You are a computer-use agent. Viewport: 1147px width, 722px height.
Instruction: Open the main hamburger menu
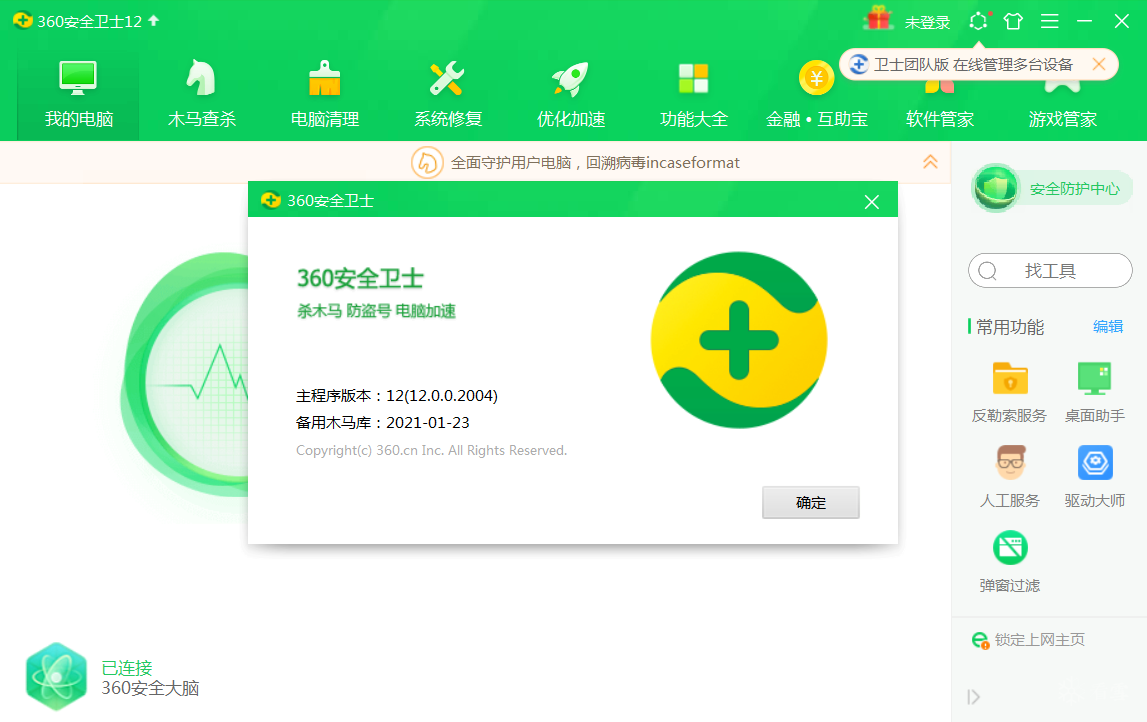coord(1050,21)
